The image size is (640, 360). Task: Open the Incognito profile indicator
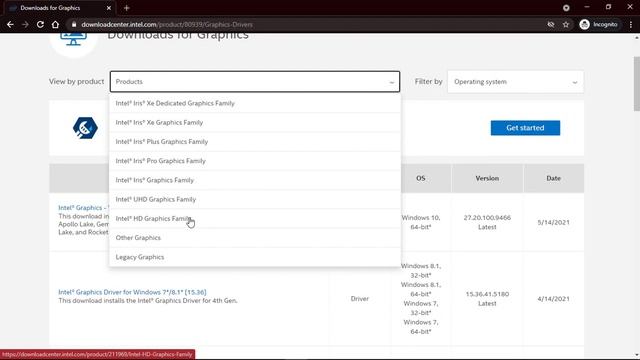tap(598, 24)
